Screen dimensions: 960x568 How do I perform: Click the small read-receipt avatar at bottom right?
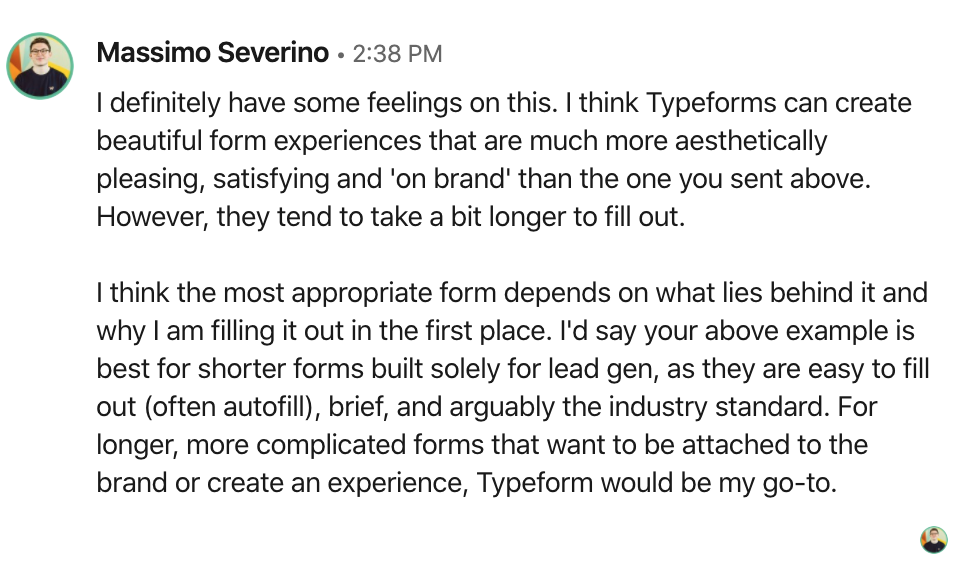pos(933,540)
